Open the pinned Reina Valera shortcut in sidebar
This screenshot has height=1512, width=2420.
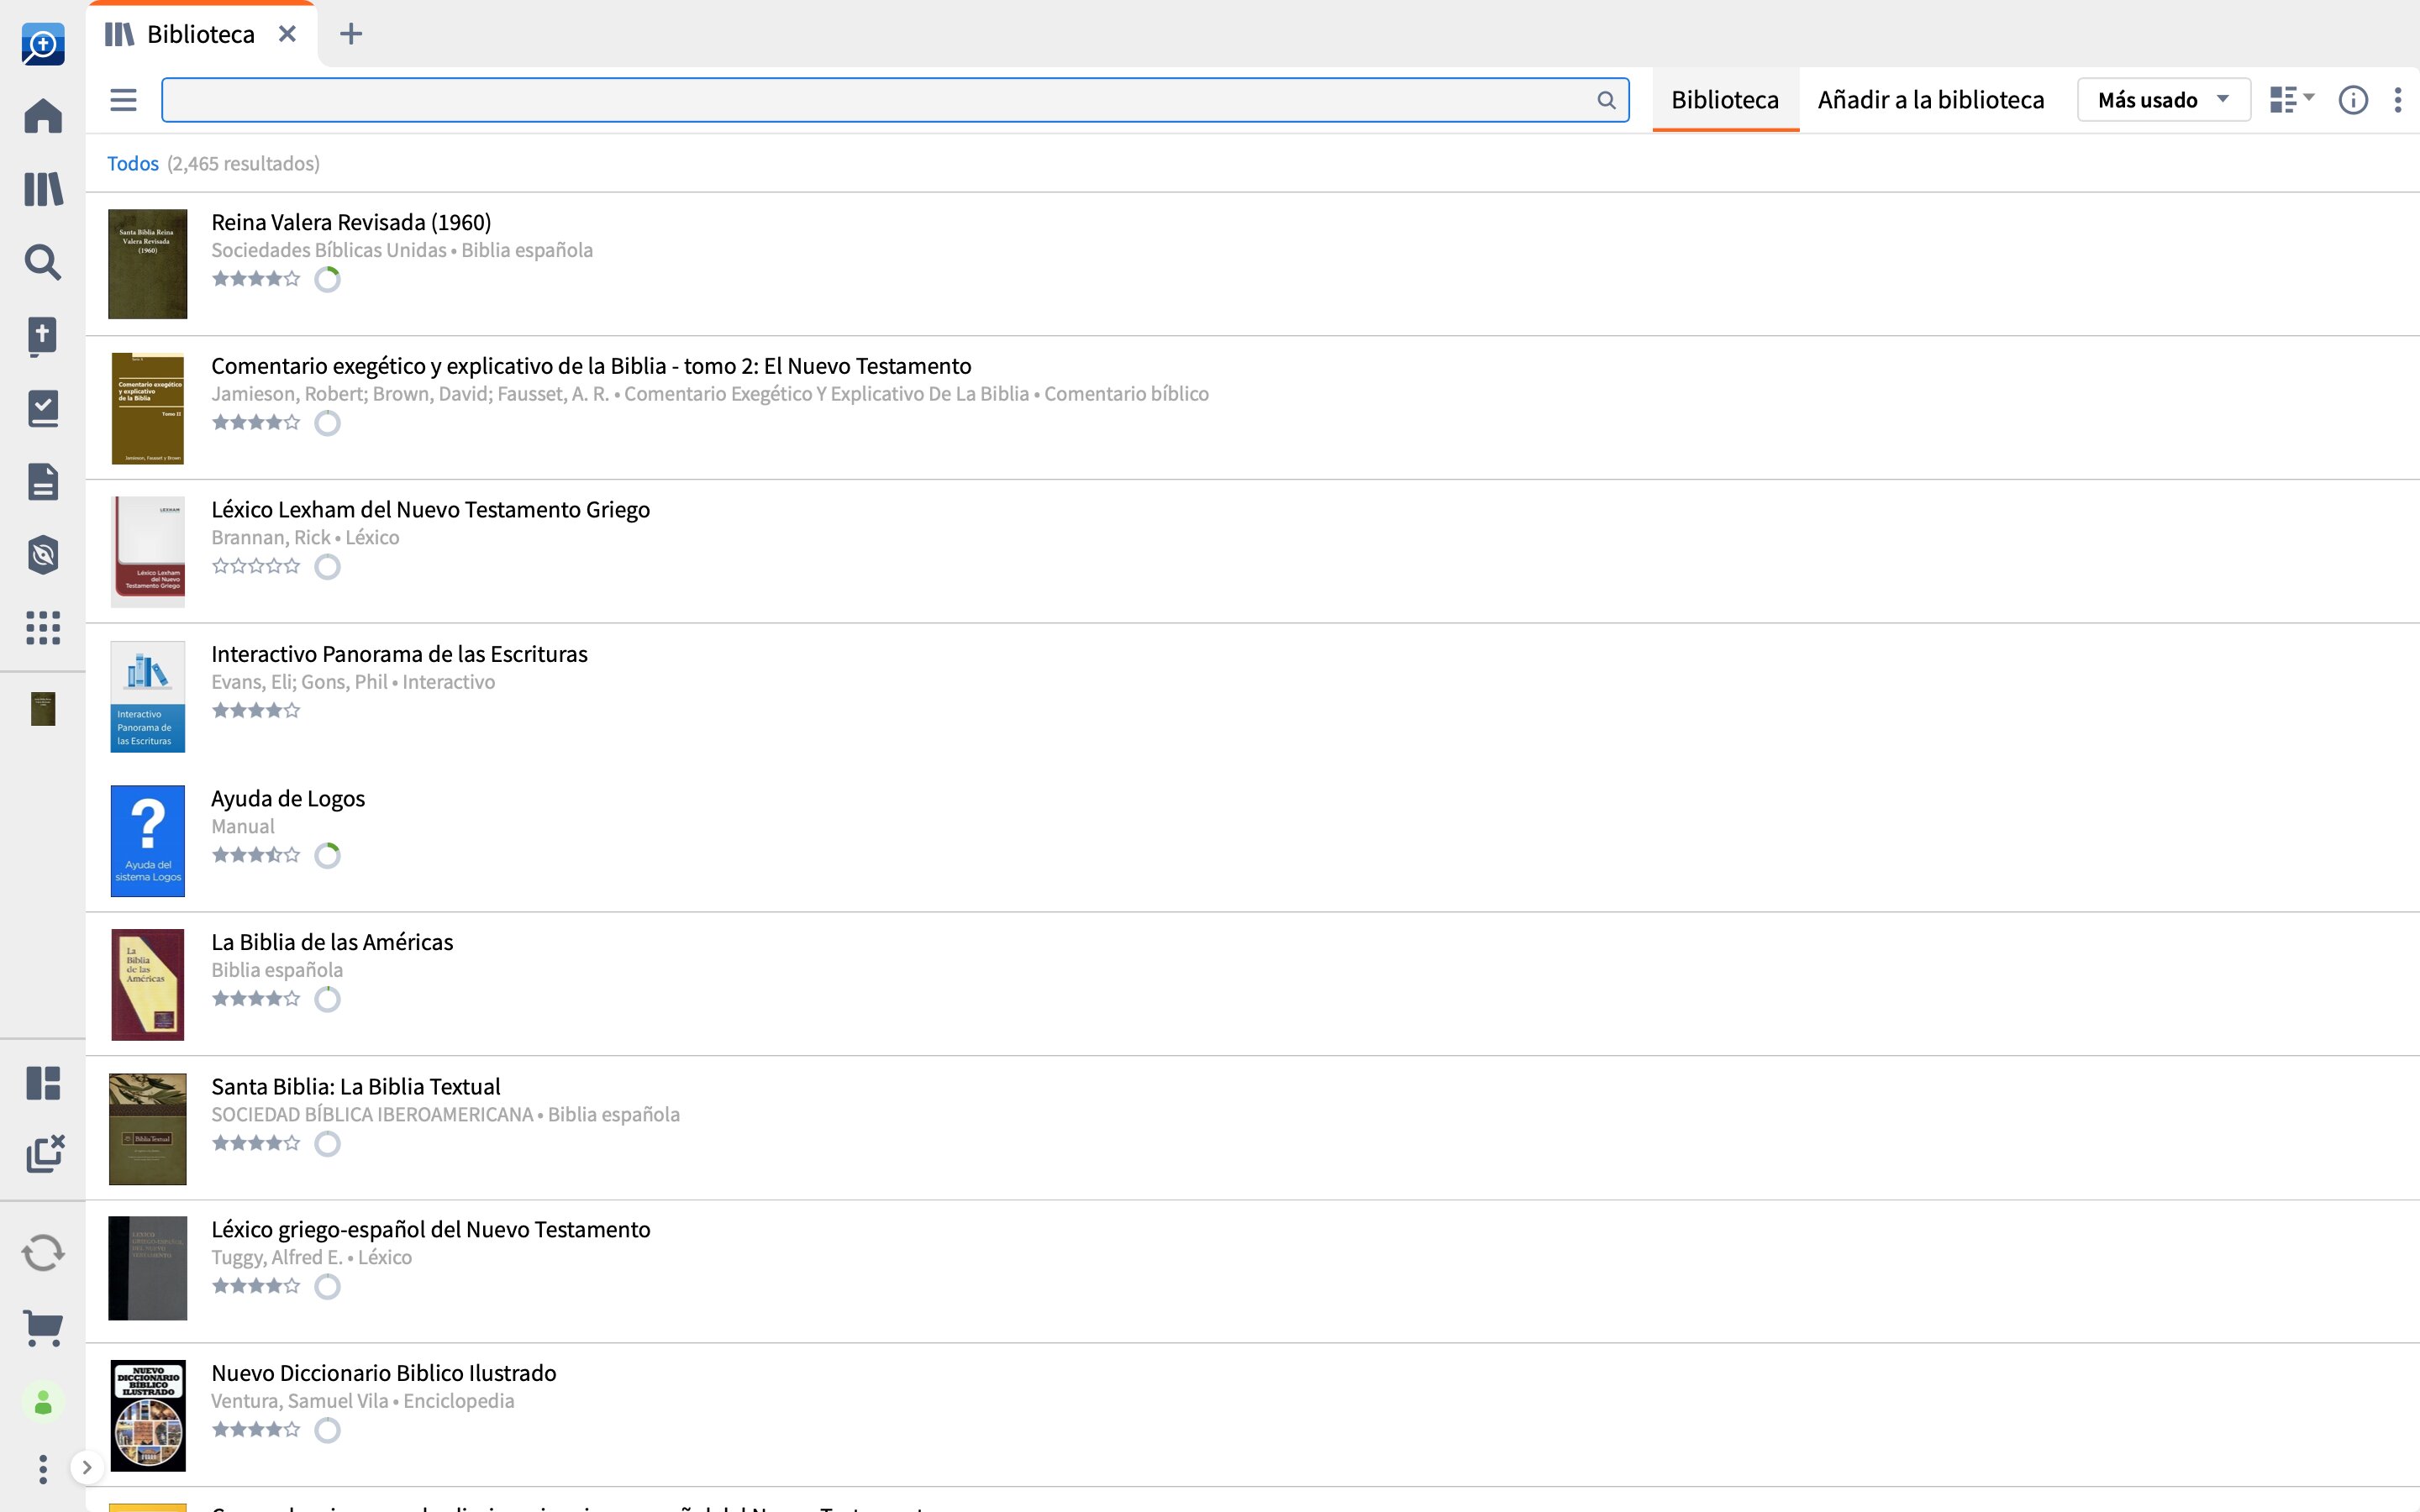[x=43, y=709]
